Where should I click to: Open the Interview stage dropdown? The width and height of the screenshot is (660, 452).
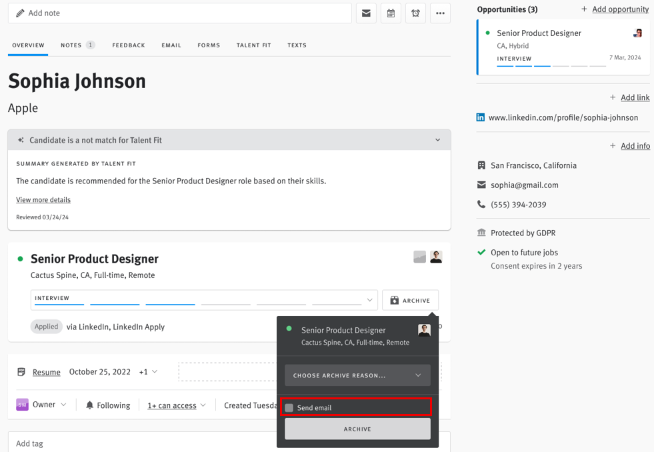point(200,299)
